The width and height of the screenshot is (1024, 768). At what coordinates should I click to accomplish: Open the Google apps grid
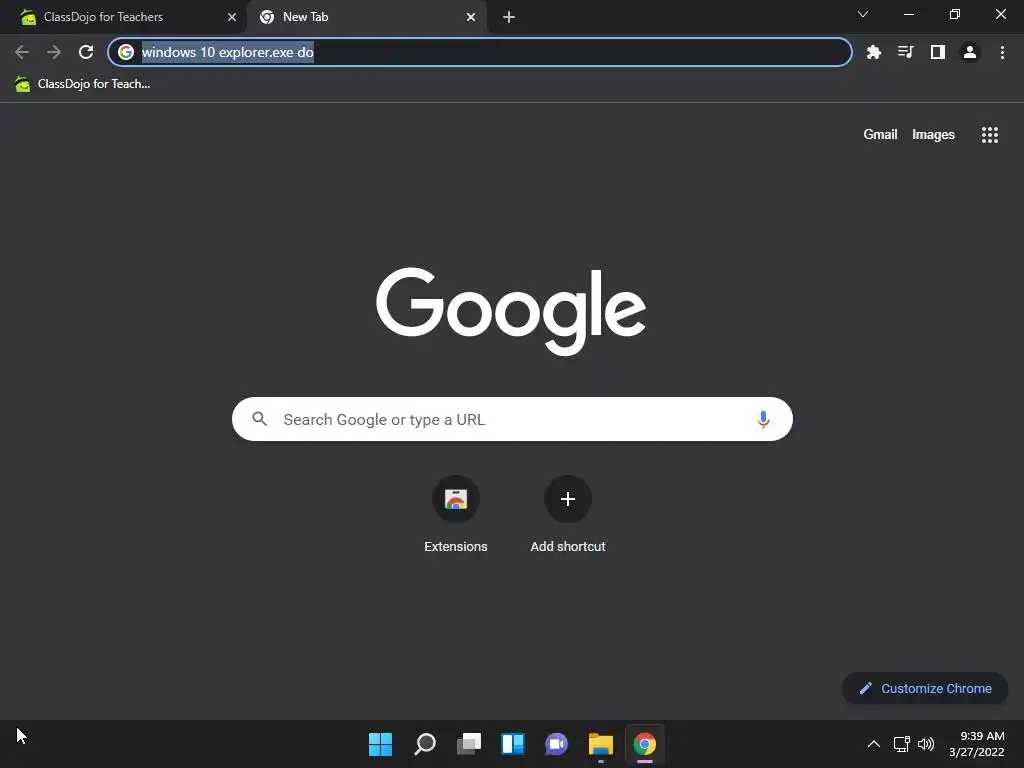click(989, 135)
